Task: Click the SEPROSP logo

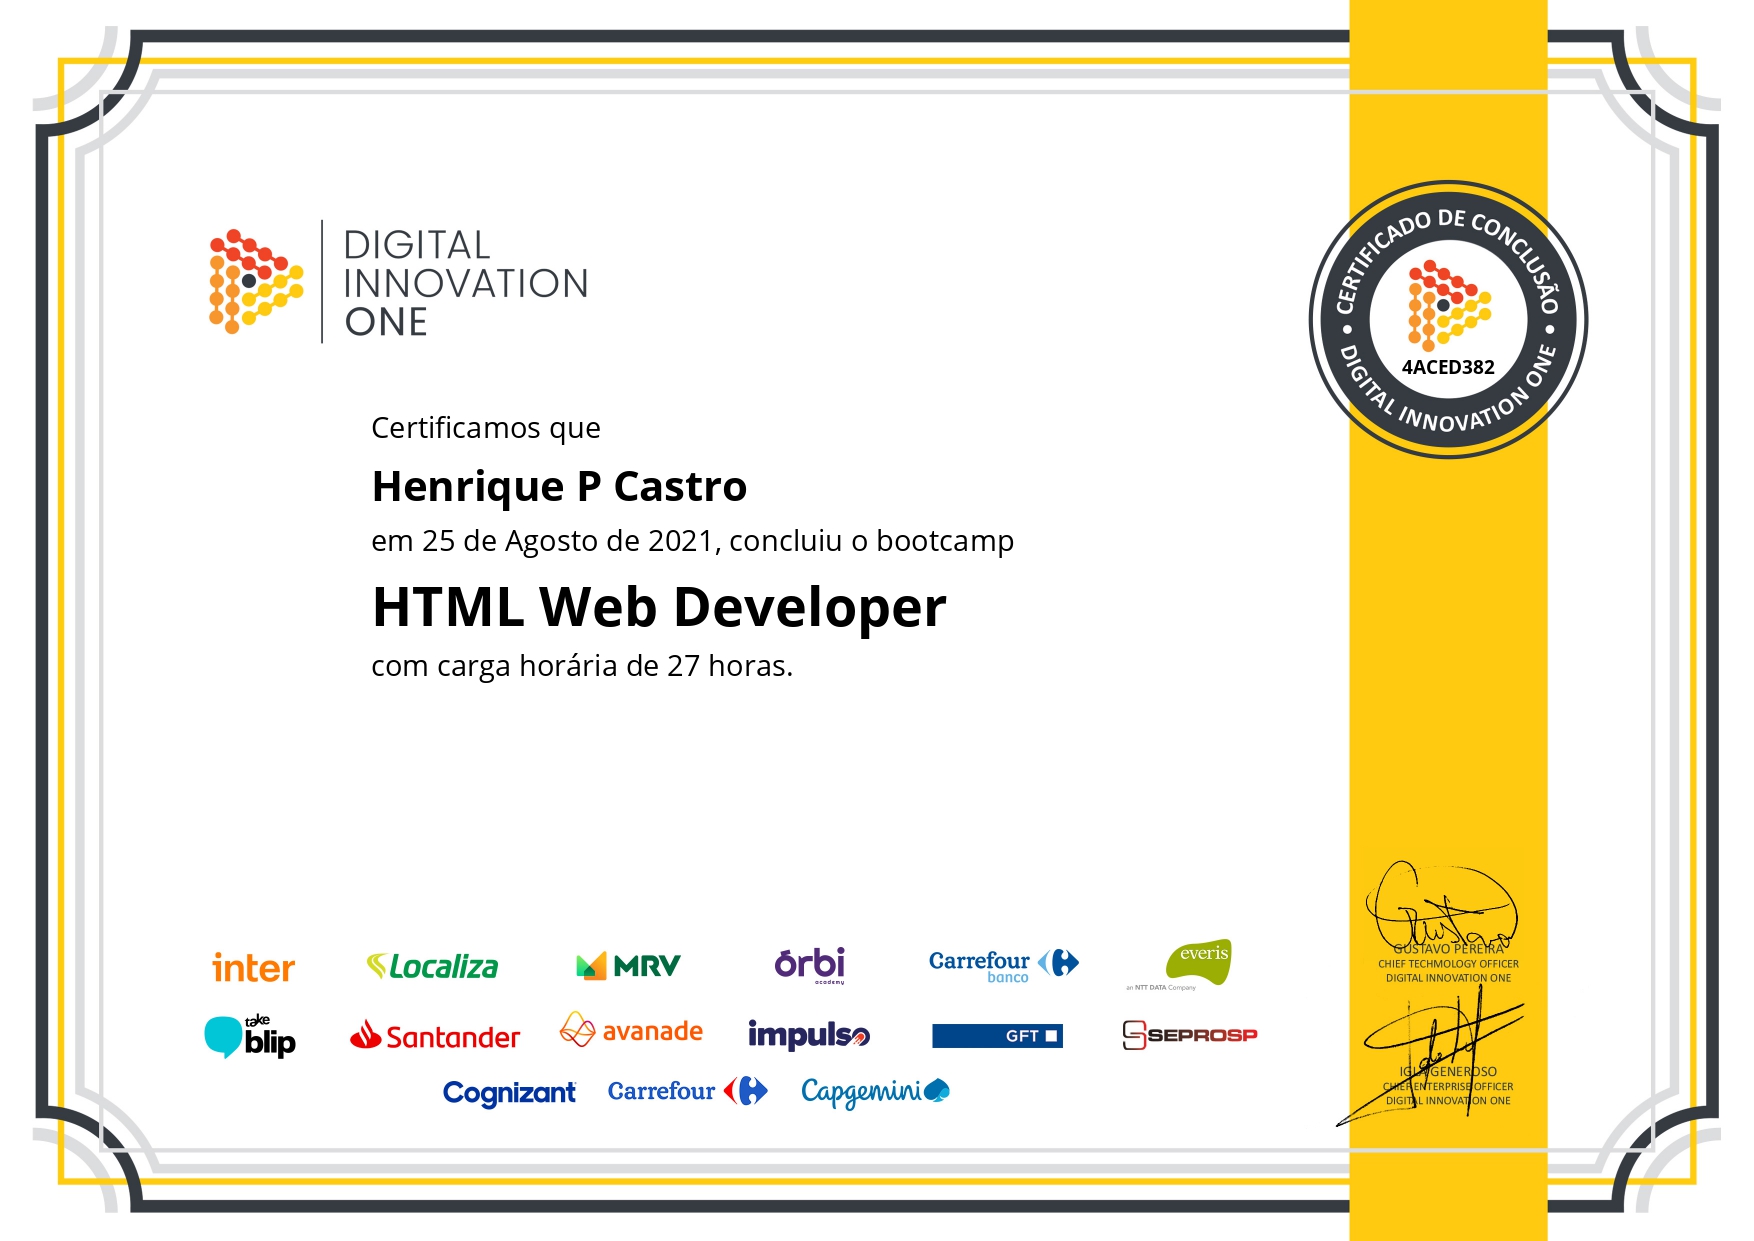Action: (1189, 1035)
